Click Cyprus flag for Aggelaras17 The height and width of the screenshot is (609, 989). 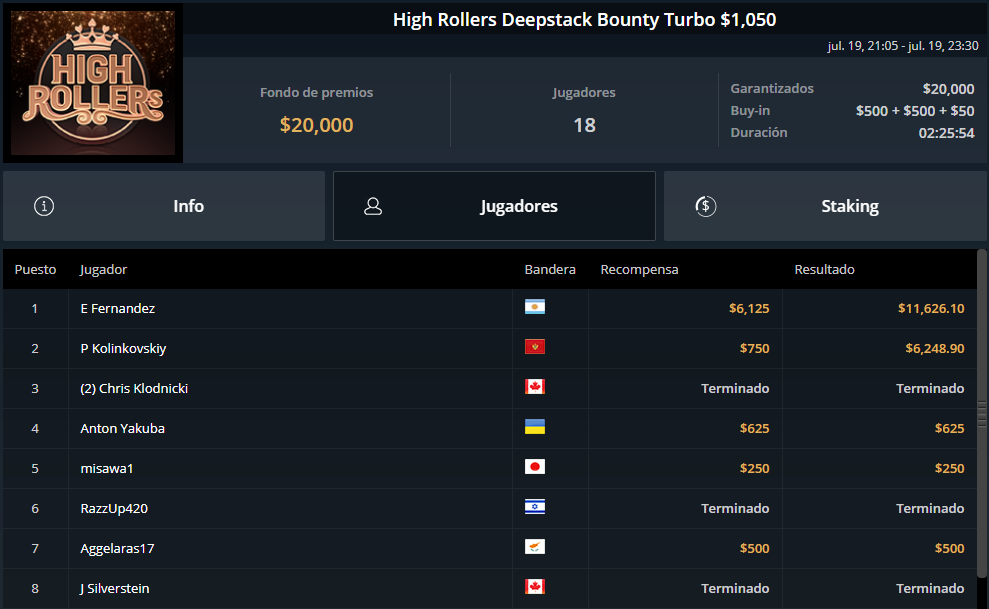click(x=535, y=547)
